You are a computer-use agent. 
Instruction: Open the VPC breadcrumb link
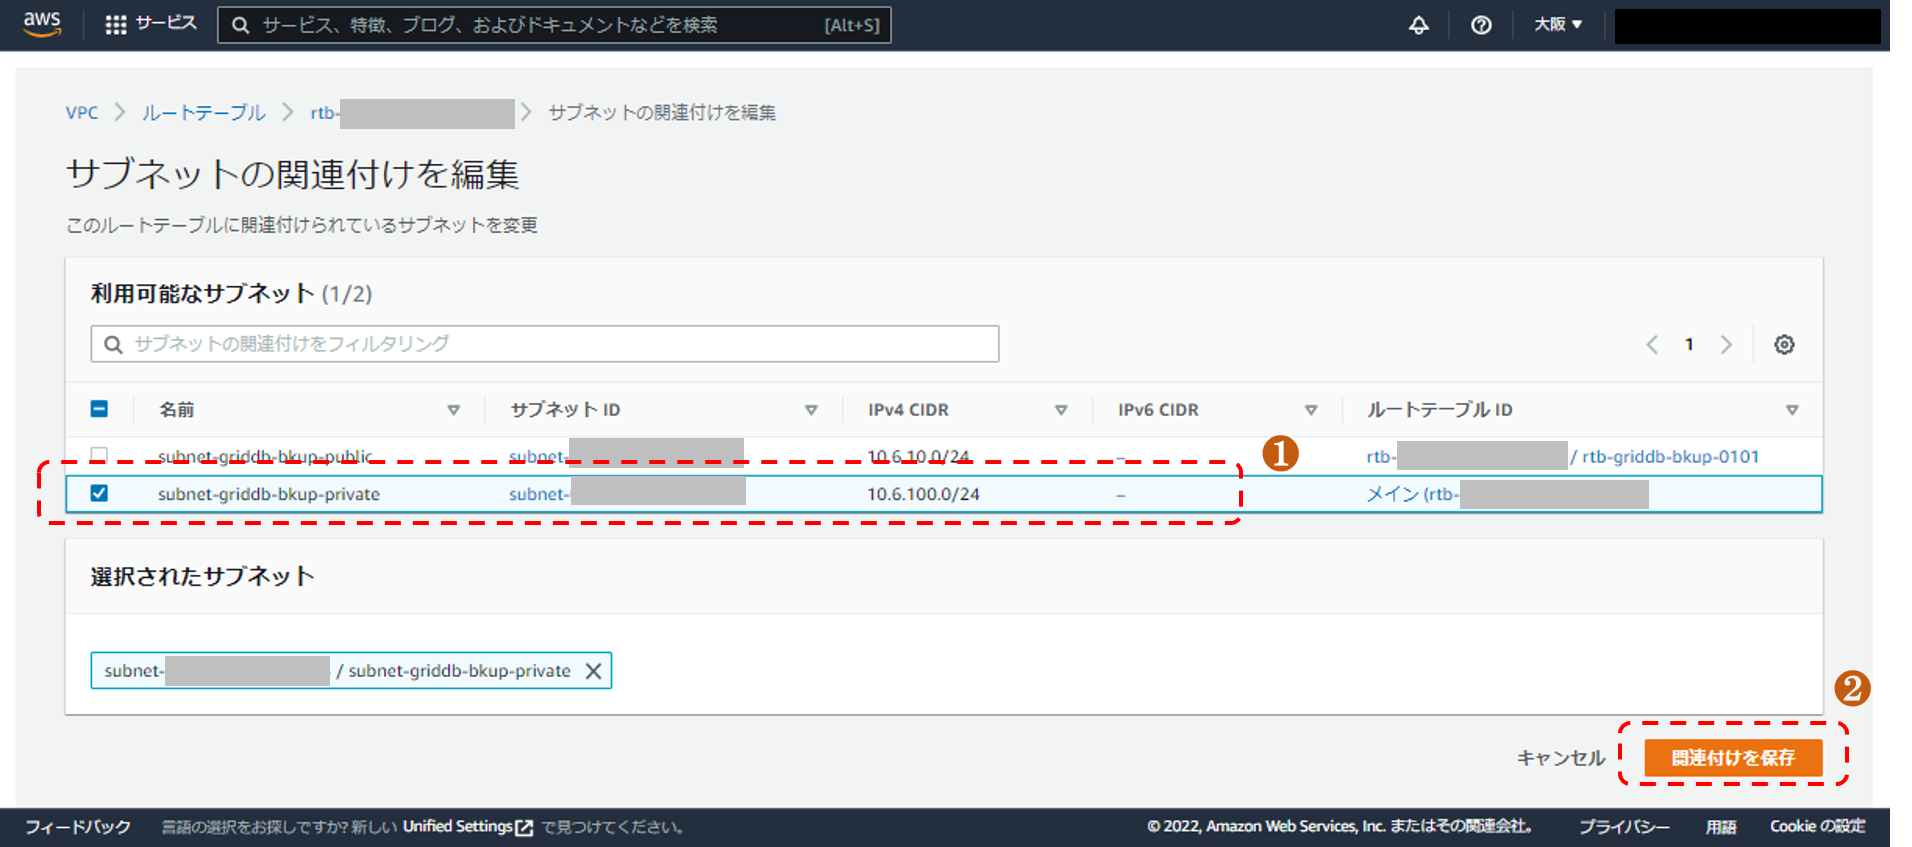pos(82,113)
